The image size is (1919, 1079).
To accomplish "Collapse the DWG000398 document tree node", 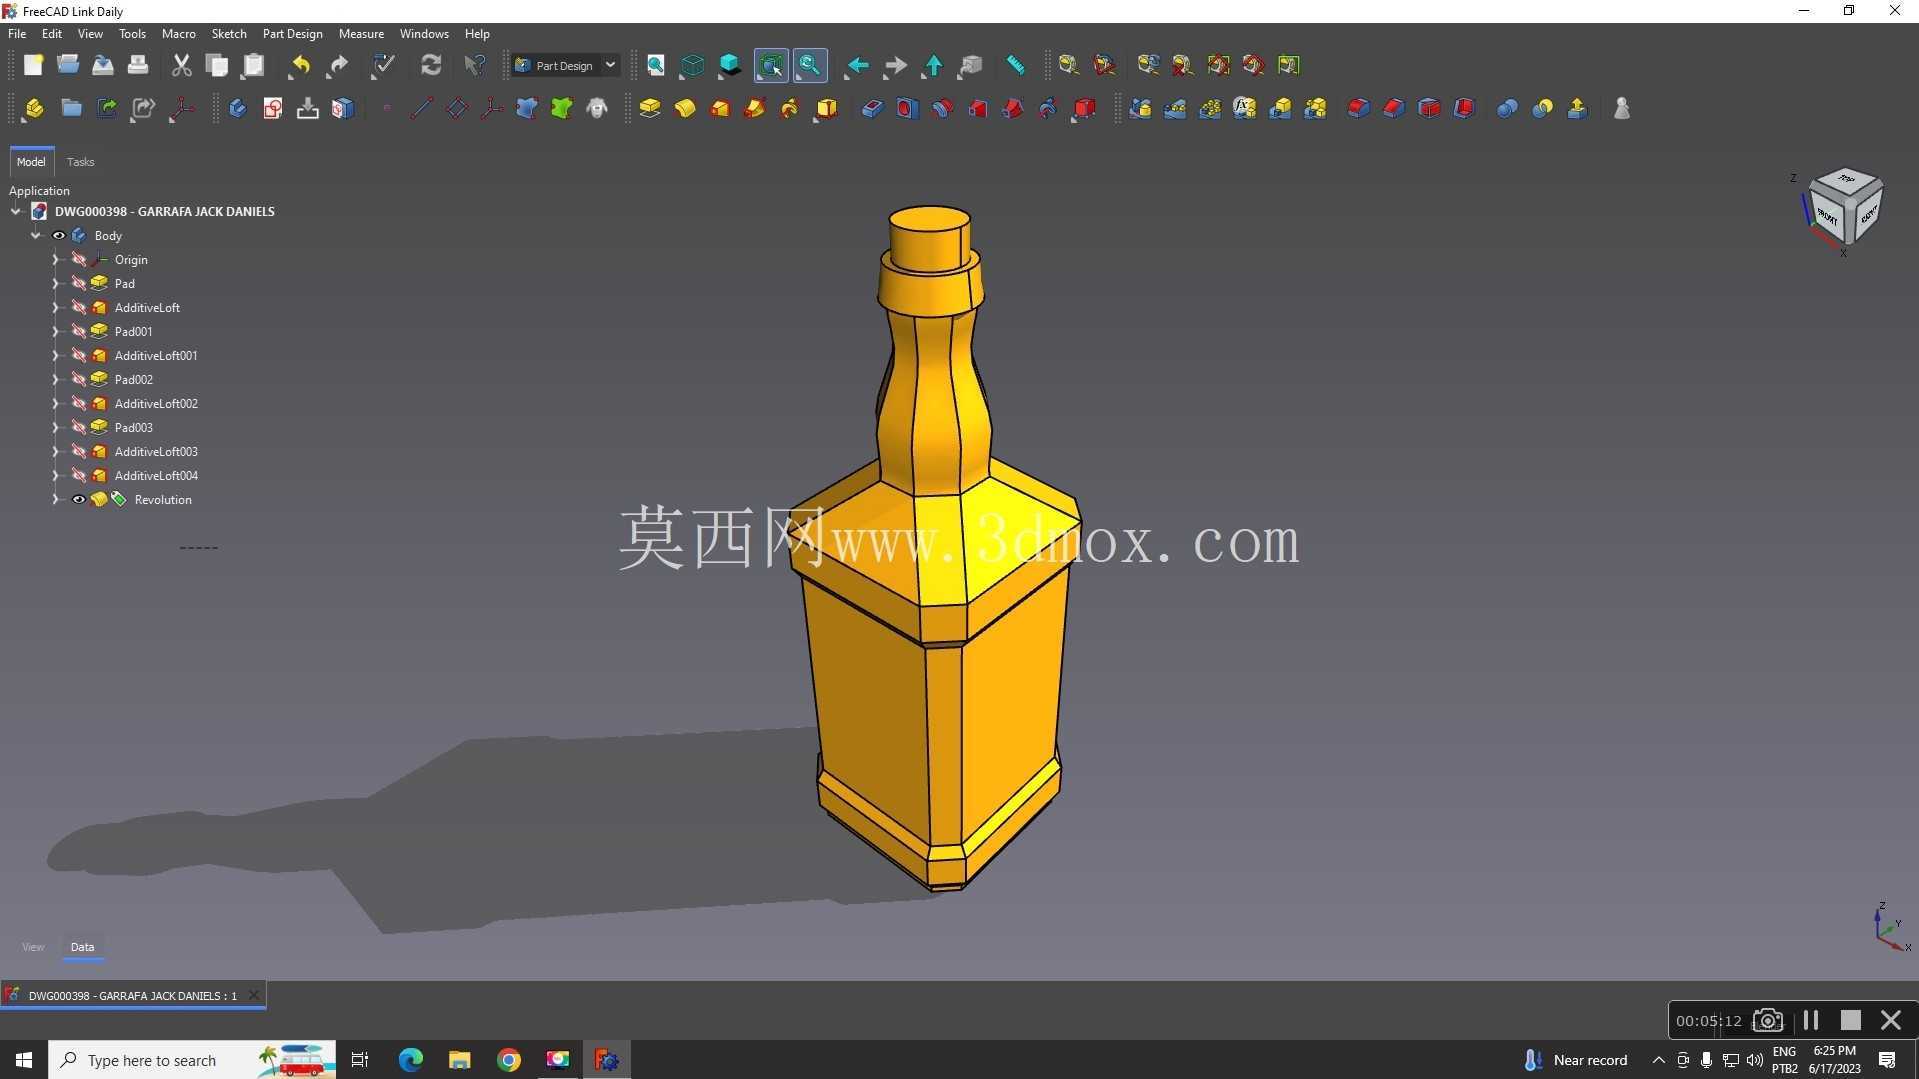I will point(16,212).
